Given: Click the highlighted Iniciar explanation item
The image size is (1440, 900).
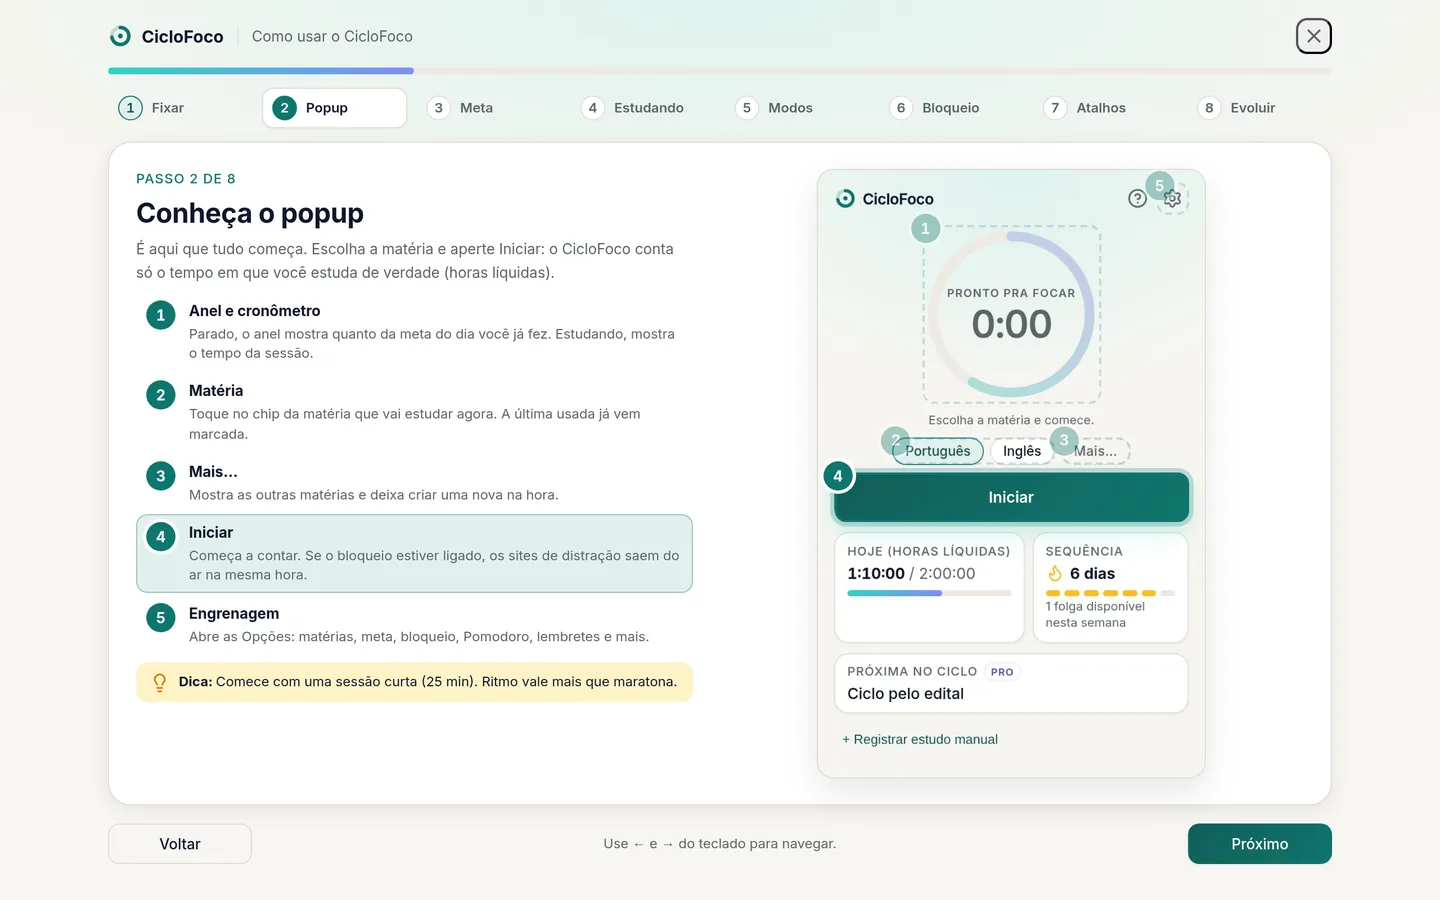Looking at the screenshot, I should [x=414, y=553].
